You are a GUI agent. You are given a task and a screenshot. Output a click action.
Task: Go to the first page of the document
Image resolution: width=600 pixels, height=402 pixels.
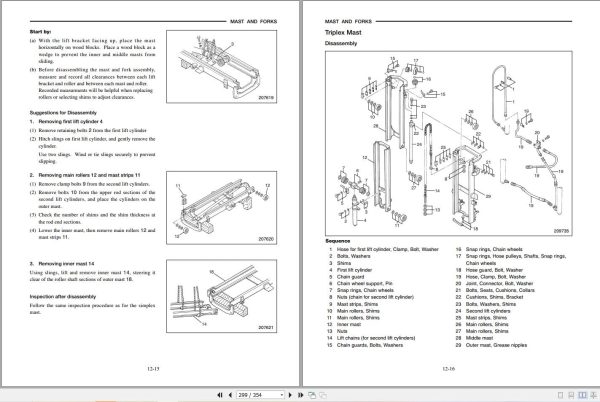220,395
